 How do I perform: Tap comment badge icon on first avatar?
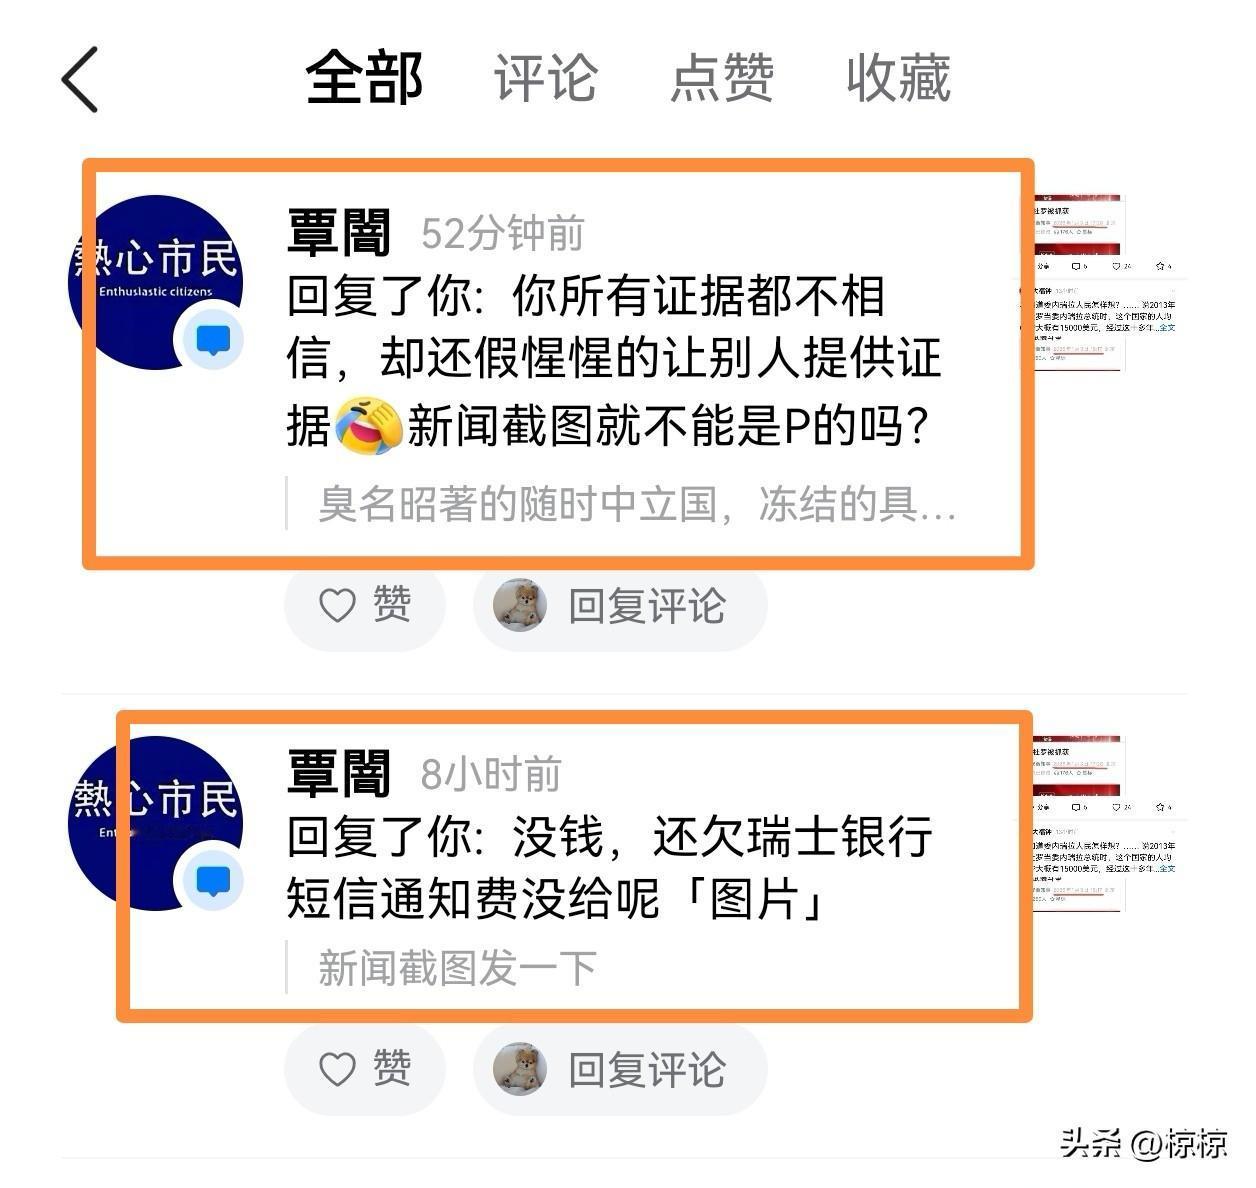(213, 340)
